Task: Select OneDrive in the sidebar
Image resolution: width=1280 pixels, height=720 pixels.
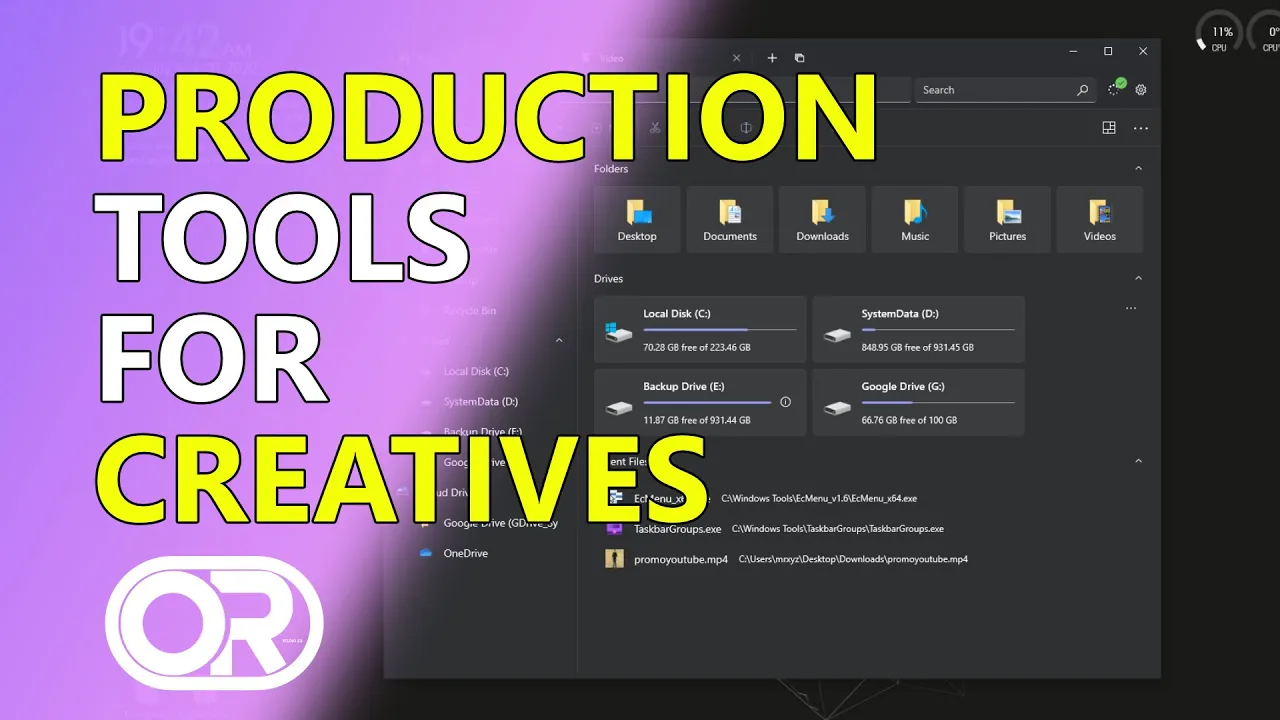Action: [465, 553]
